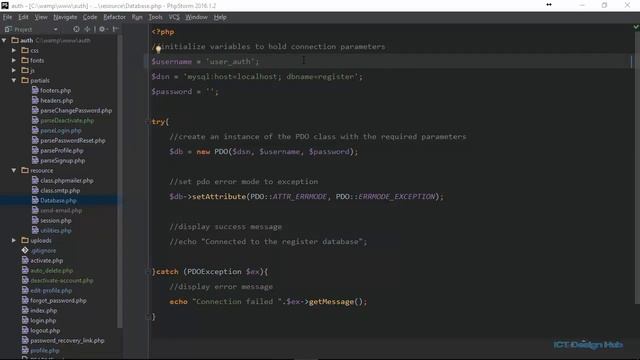The image size is (640, 360).
Task: Click the setAttribute method call
Action: pyautogui.click(x=219, y=196)
